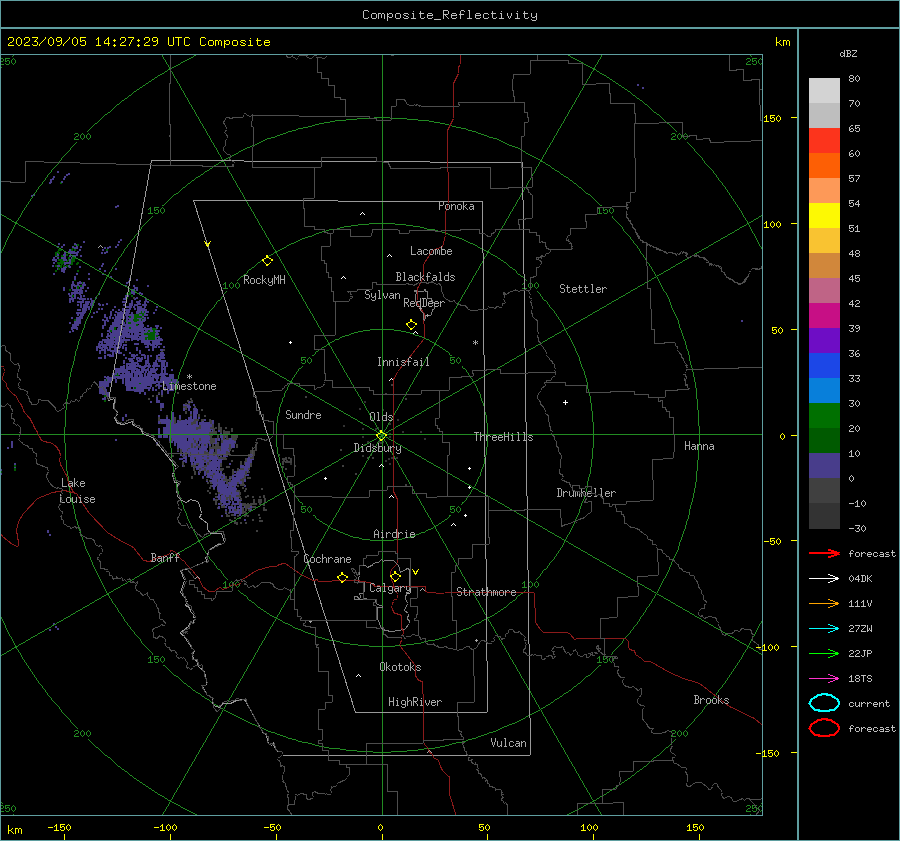
Task: Click the orange 111V arrow icon
Action: coord(824,603)
